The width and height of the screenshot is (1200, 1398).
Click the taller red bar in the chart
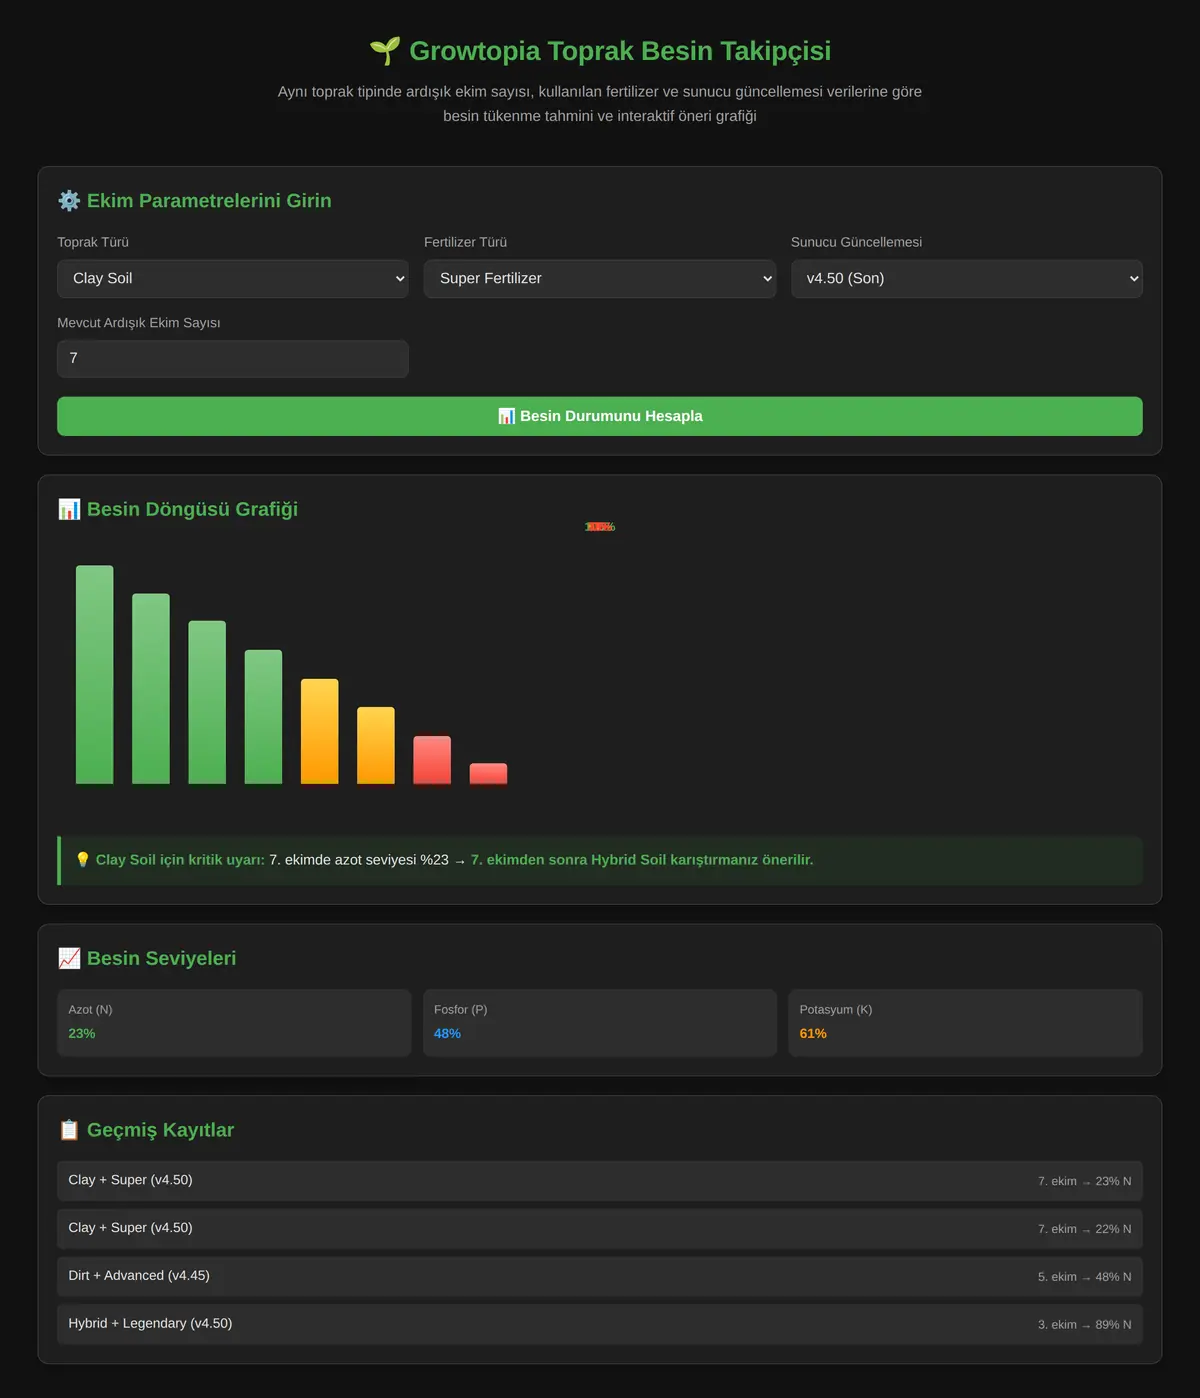coord(432,760)
